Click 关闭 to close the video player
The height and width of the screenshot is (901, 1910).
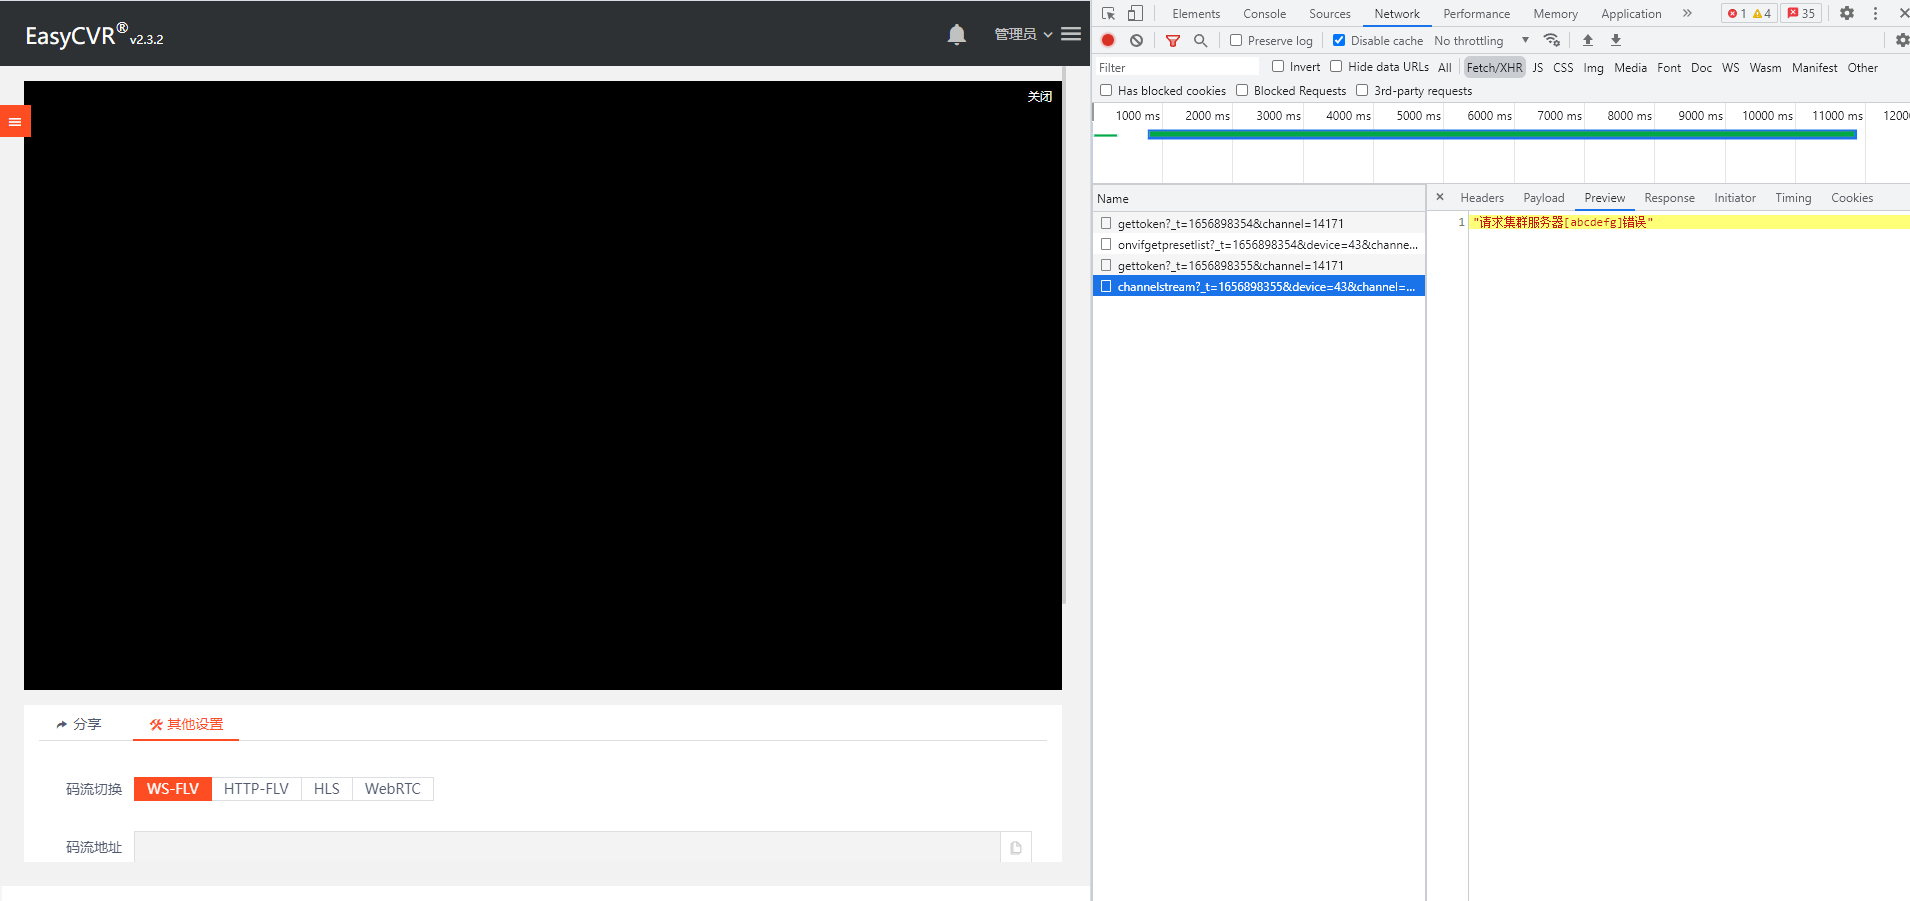point(1040,96)
